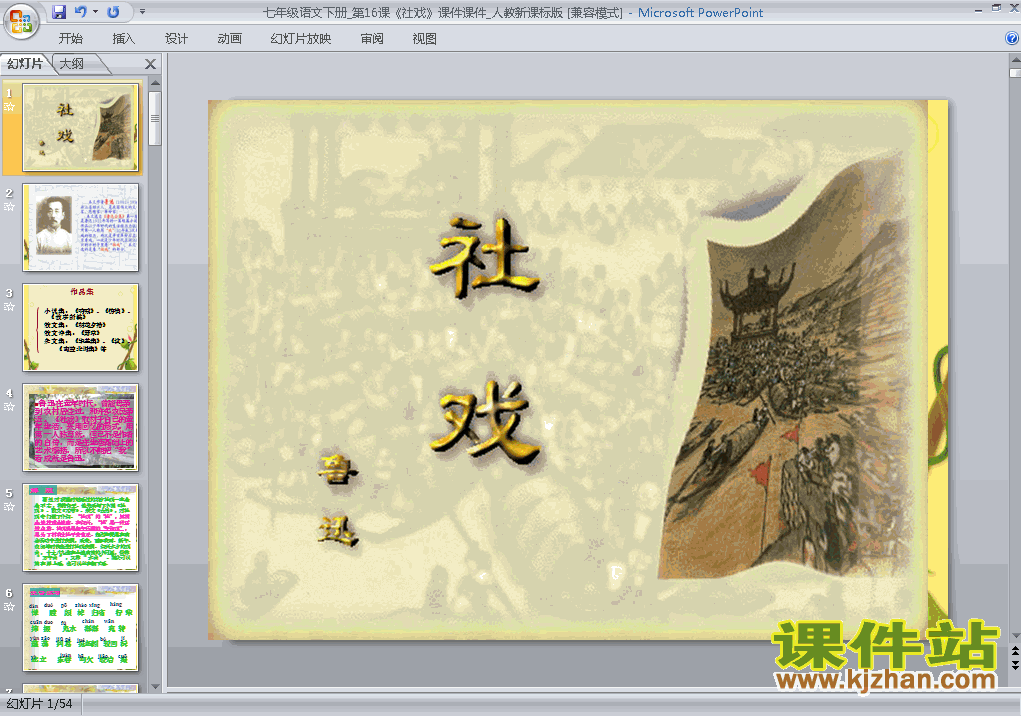Viewport: 1021px width, 717px height.
Task: Click the Office button logo
Action: click(x=21, y=21)
